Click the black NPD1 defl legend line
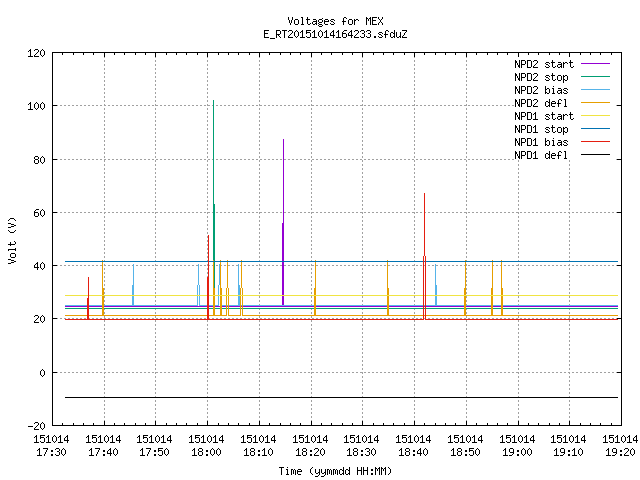Viewport: 640px width, 480px height. pyautogui.click(x=595, y=155)
